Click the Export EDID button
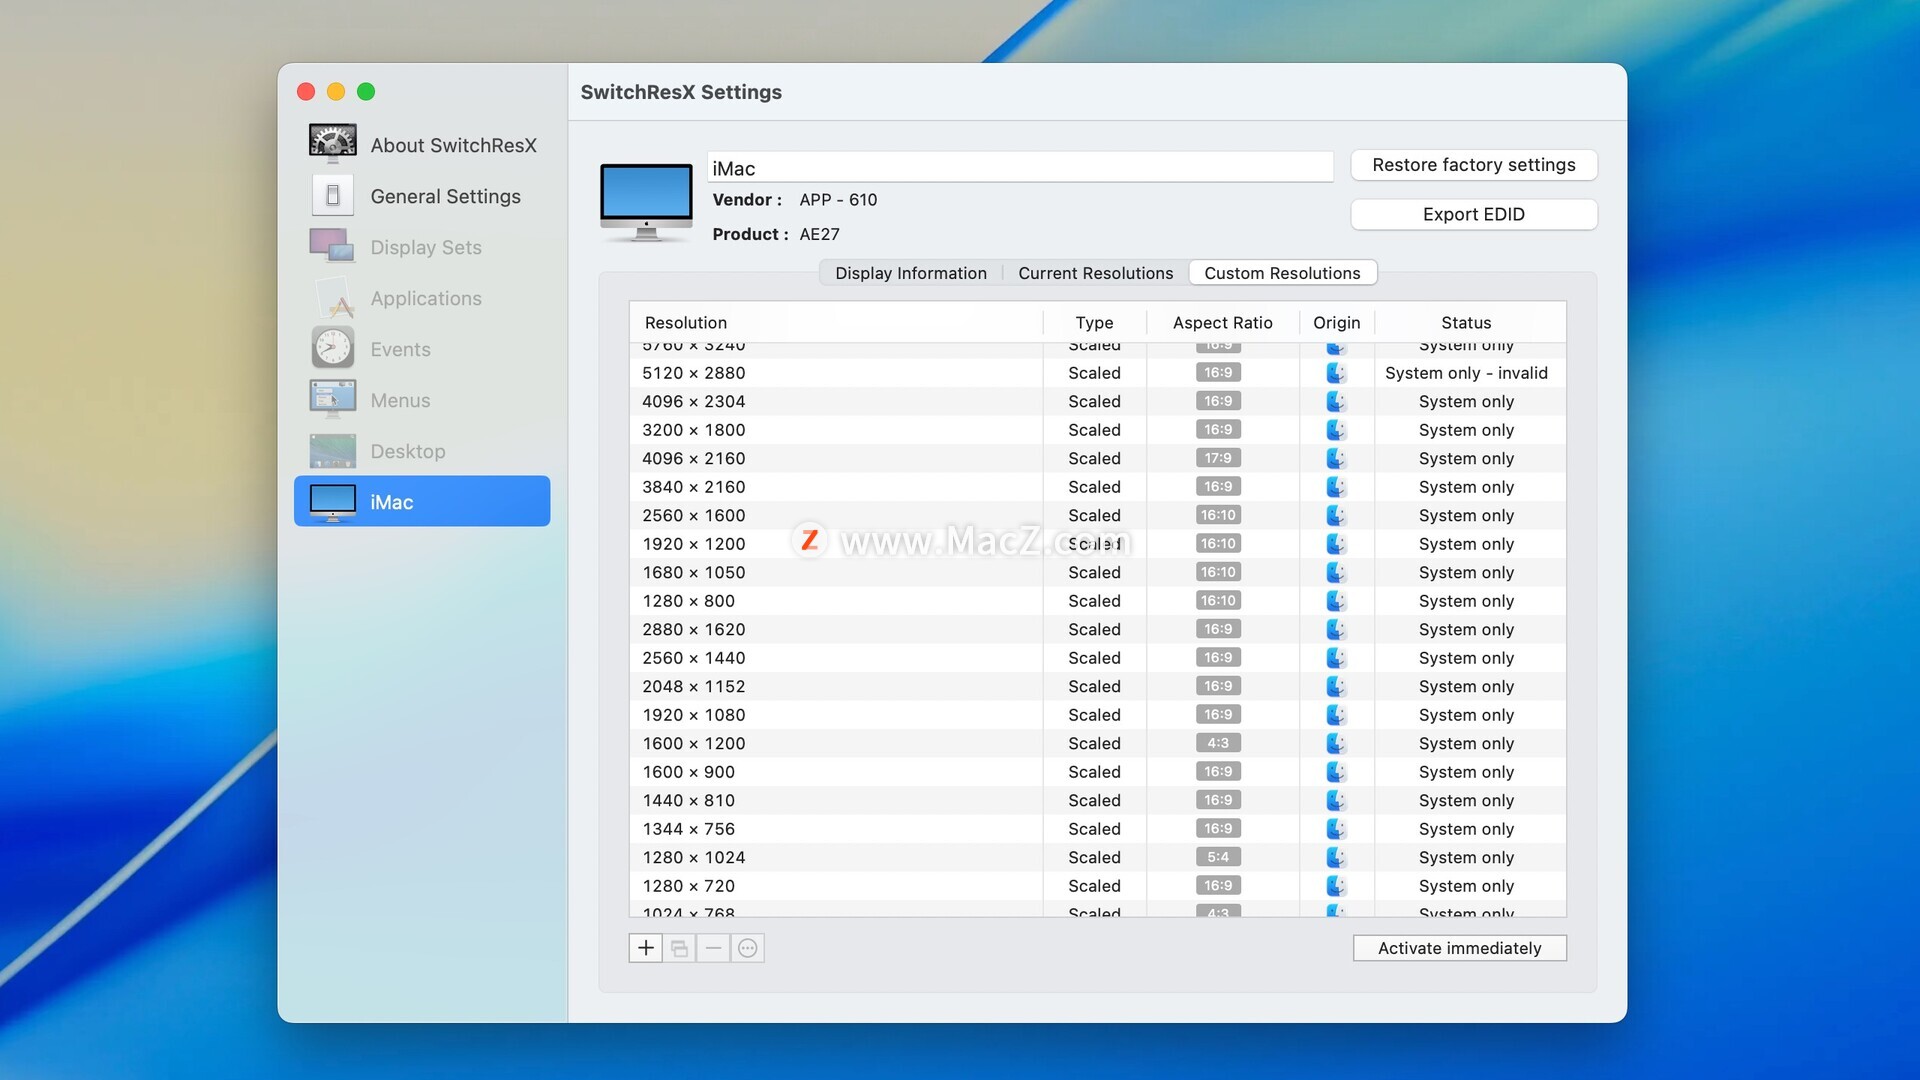Viewport: 1920px width, 1080px height. [1473, 214]
